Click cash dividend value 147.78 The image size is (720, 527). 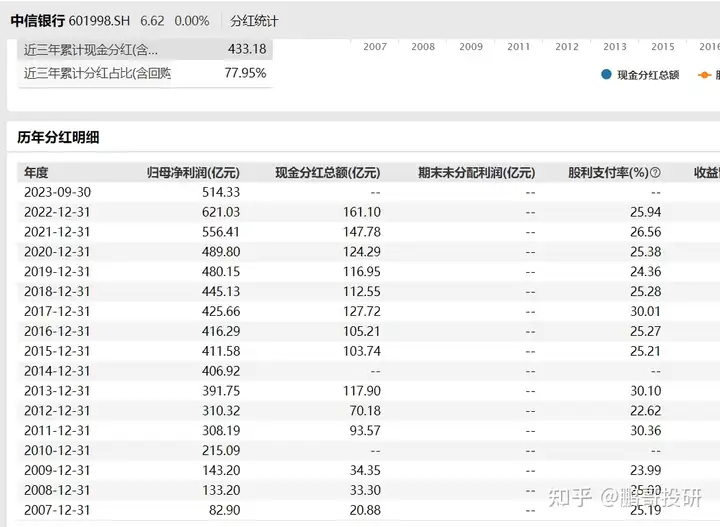(362, 232)
